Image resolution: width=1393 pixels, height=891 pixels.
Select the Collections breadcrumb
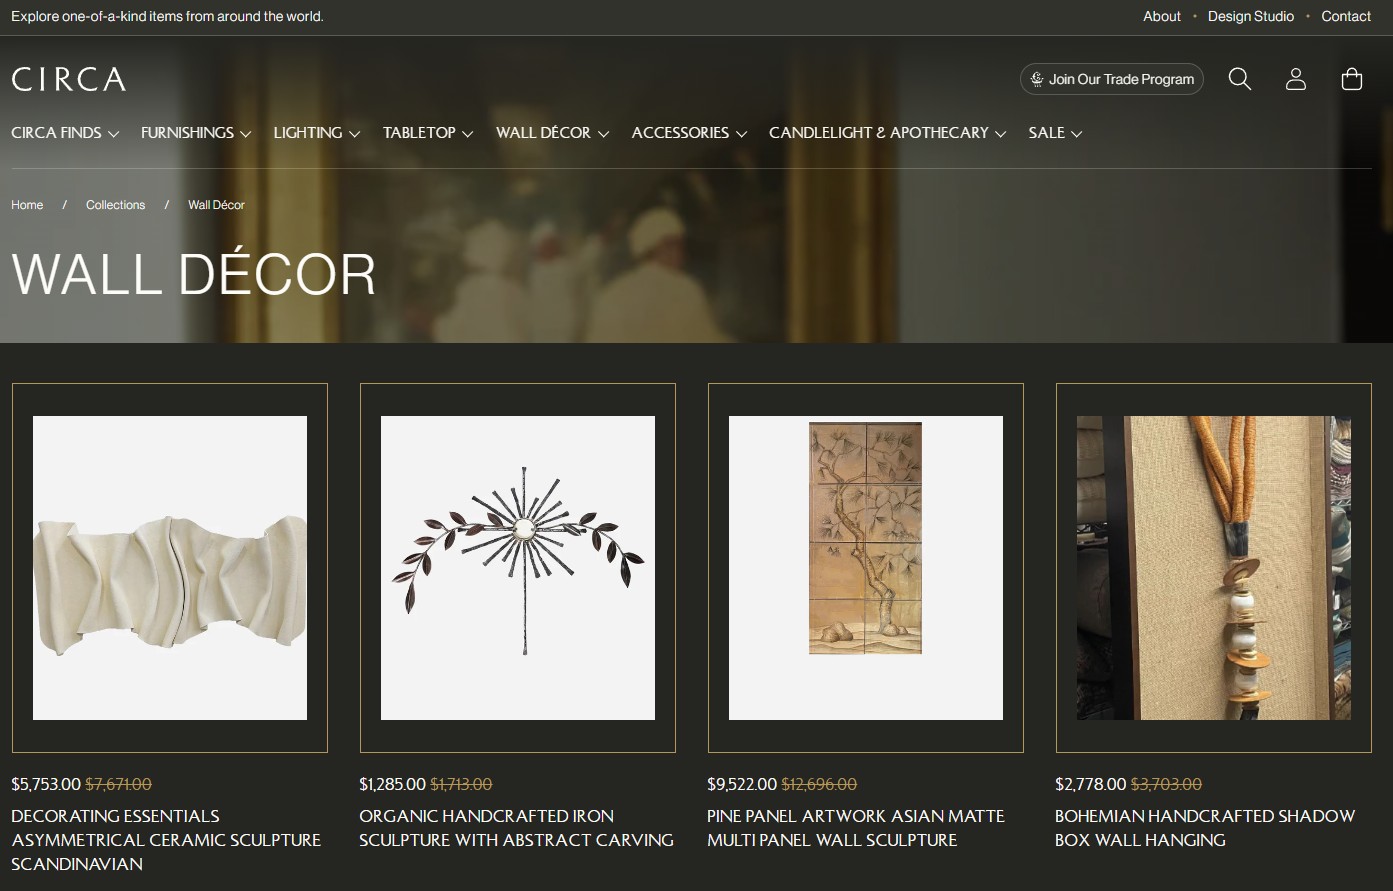click(115, 205)
